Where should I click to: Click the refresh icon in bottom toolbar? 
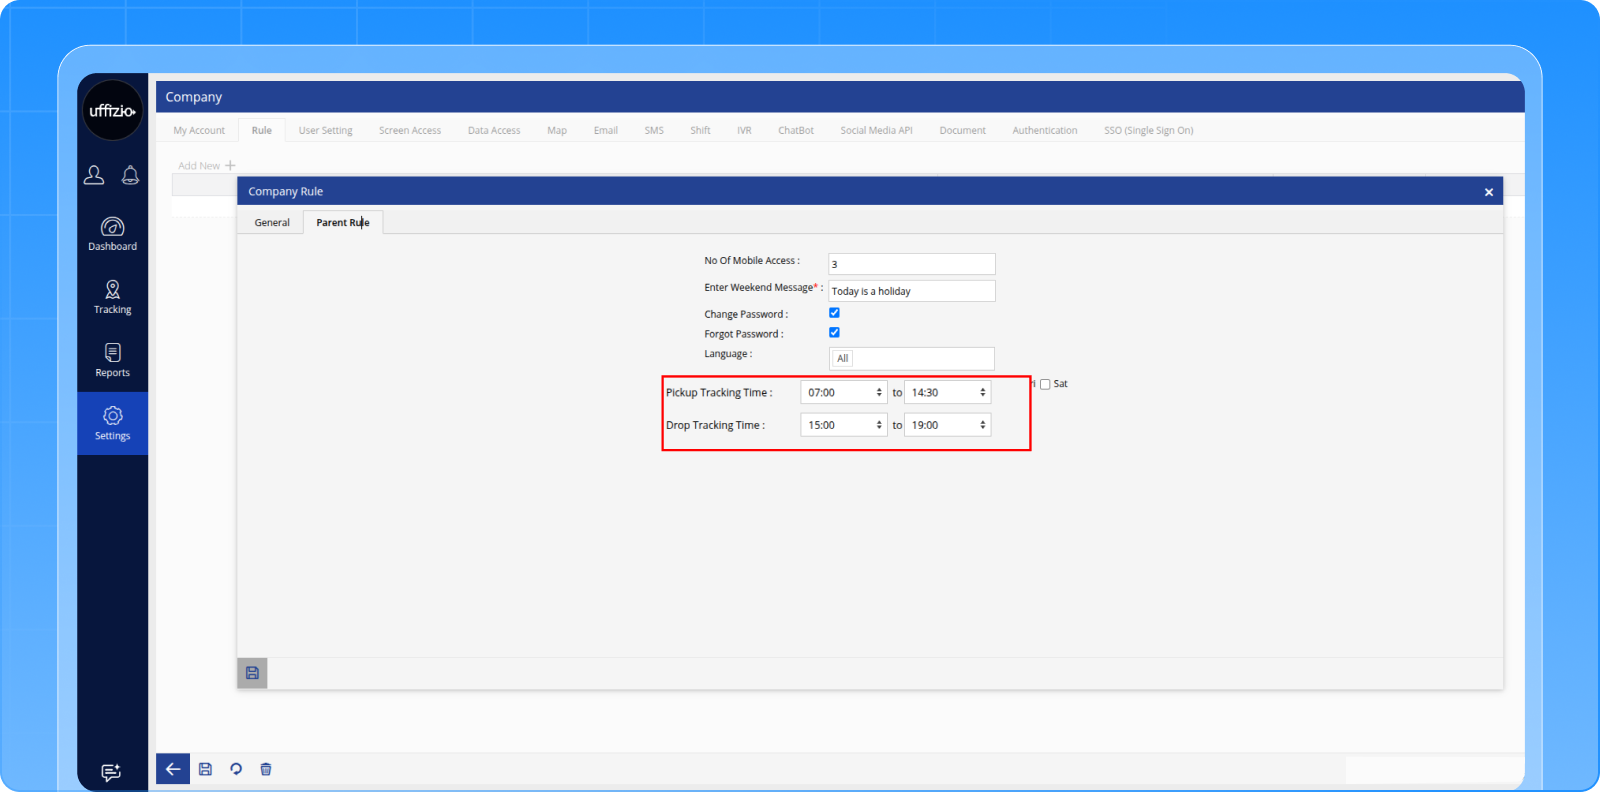(236, 769)
